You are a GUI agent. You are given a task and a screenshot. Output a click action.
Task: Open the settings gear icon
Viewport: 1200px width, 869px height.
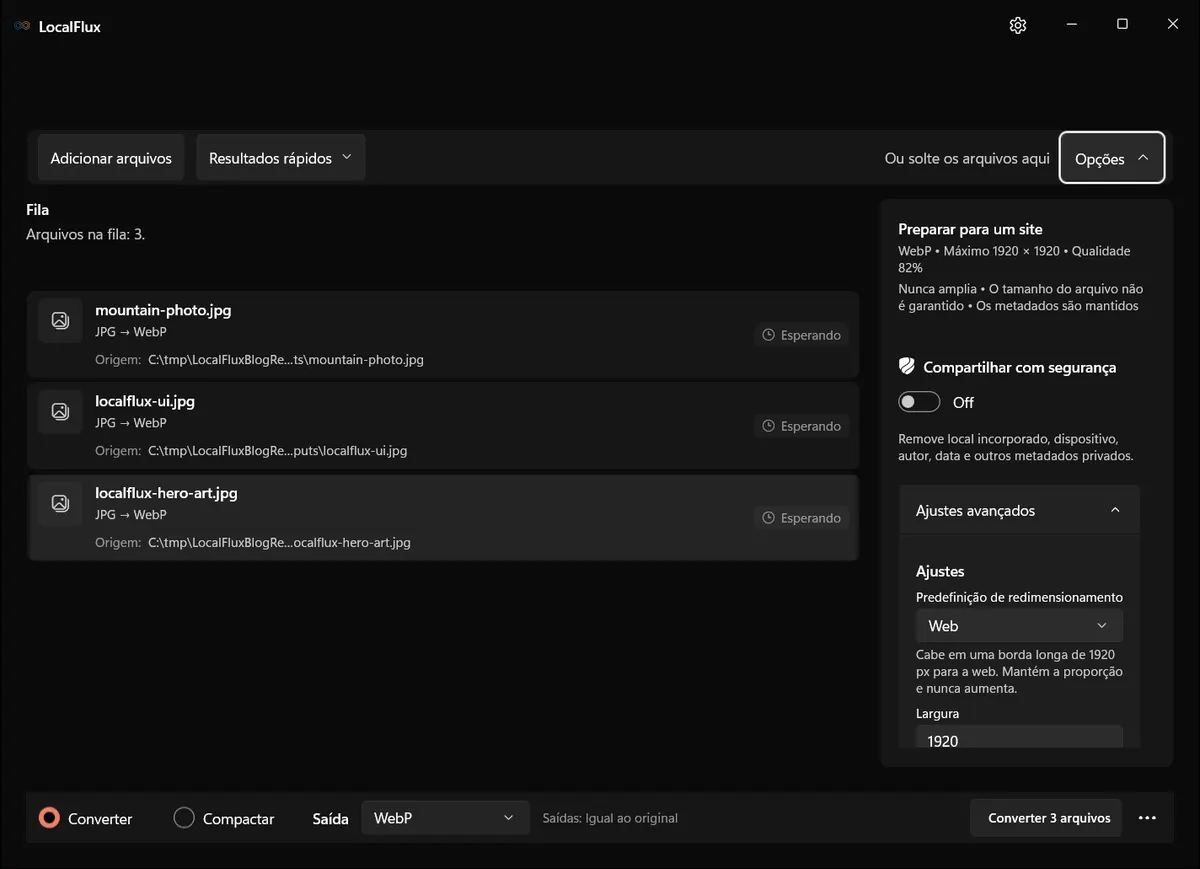point(1018,25)
